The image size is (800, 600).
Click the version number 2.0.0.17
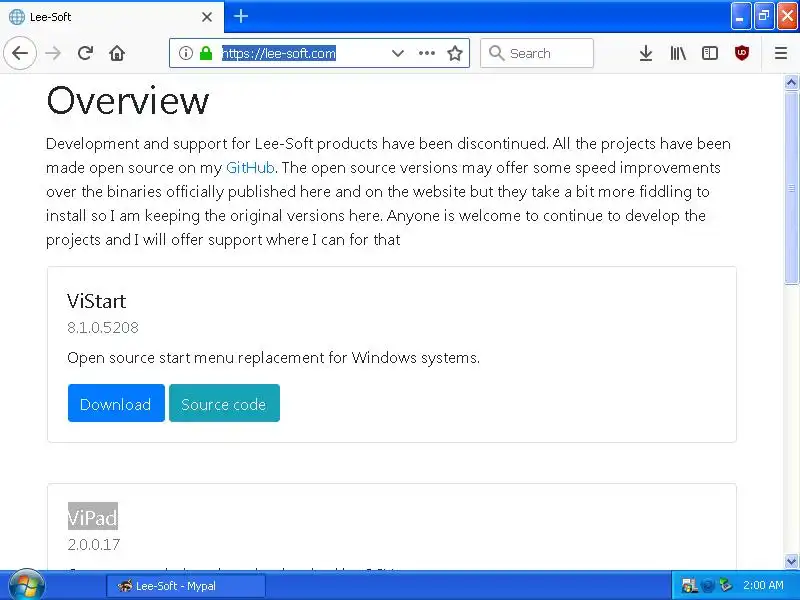click(94, 544)
